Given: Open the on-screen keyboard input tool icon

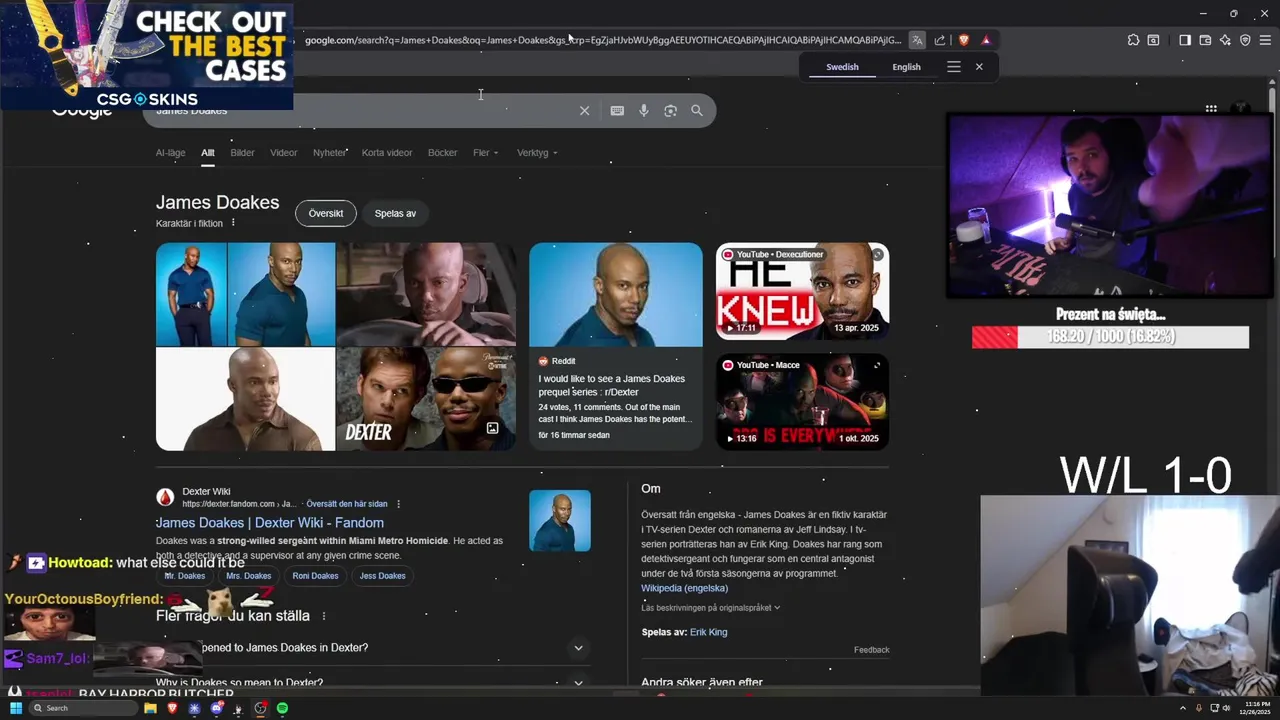Looking at the screenshot, I should pyautogui.click(x=617, y=111).
